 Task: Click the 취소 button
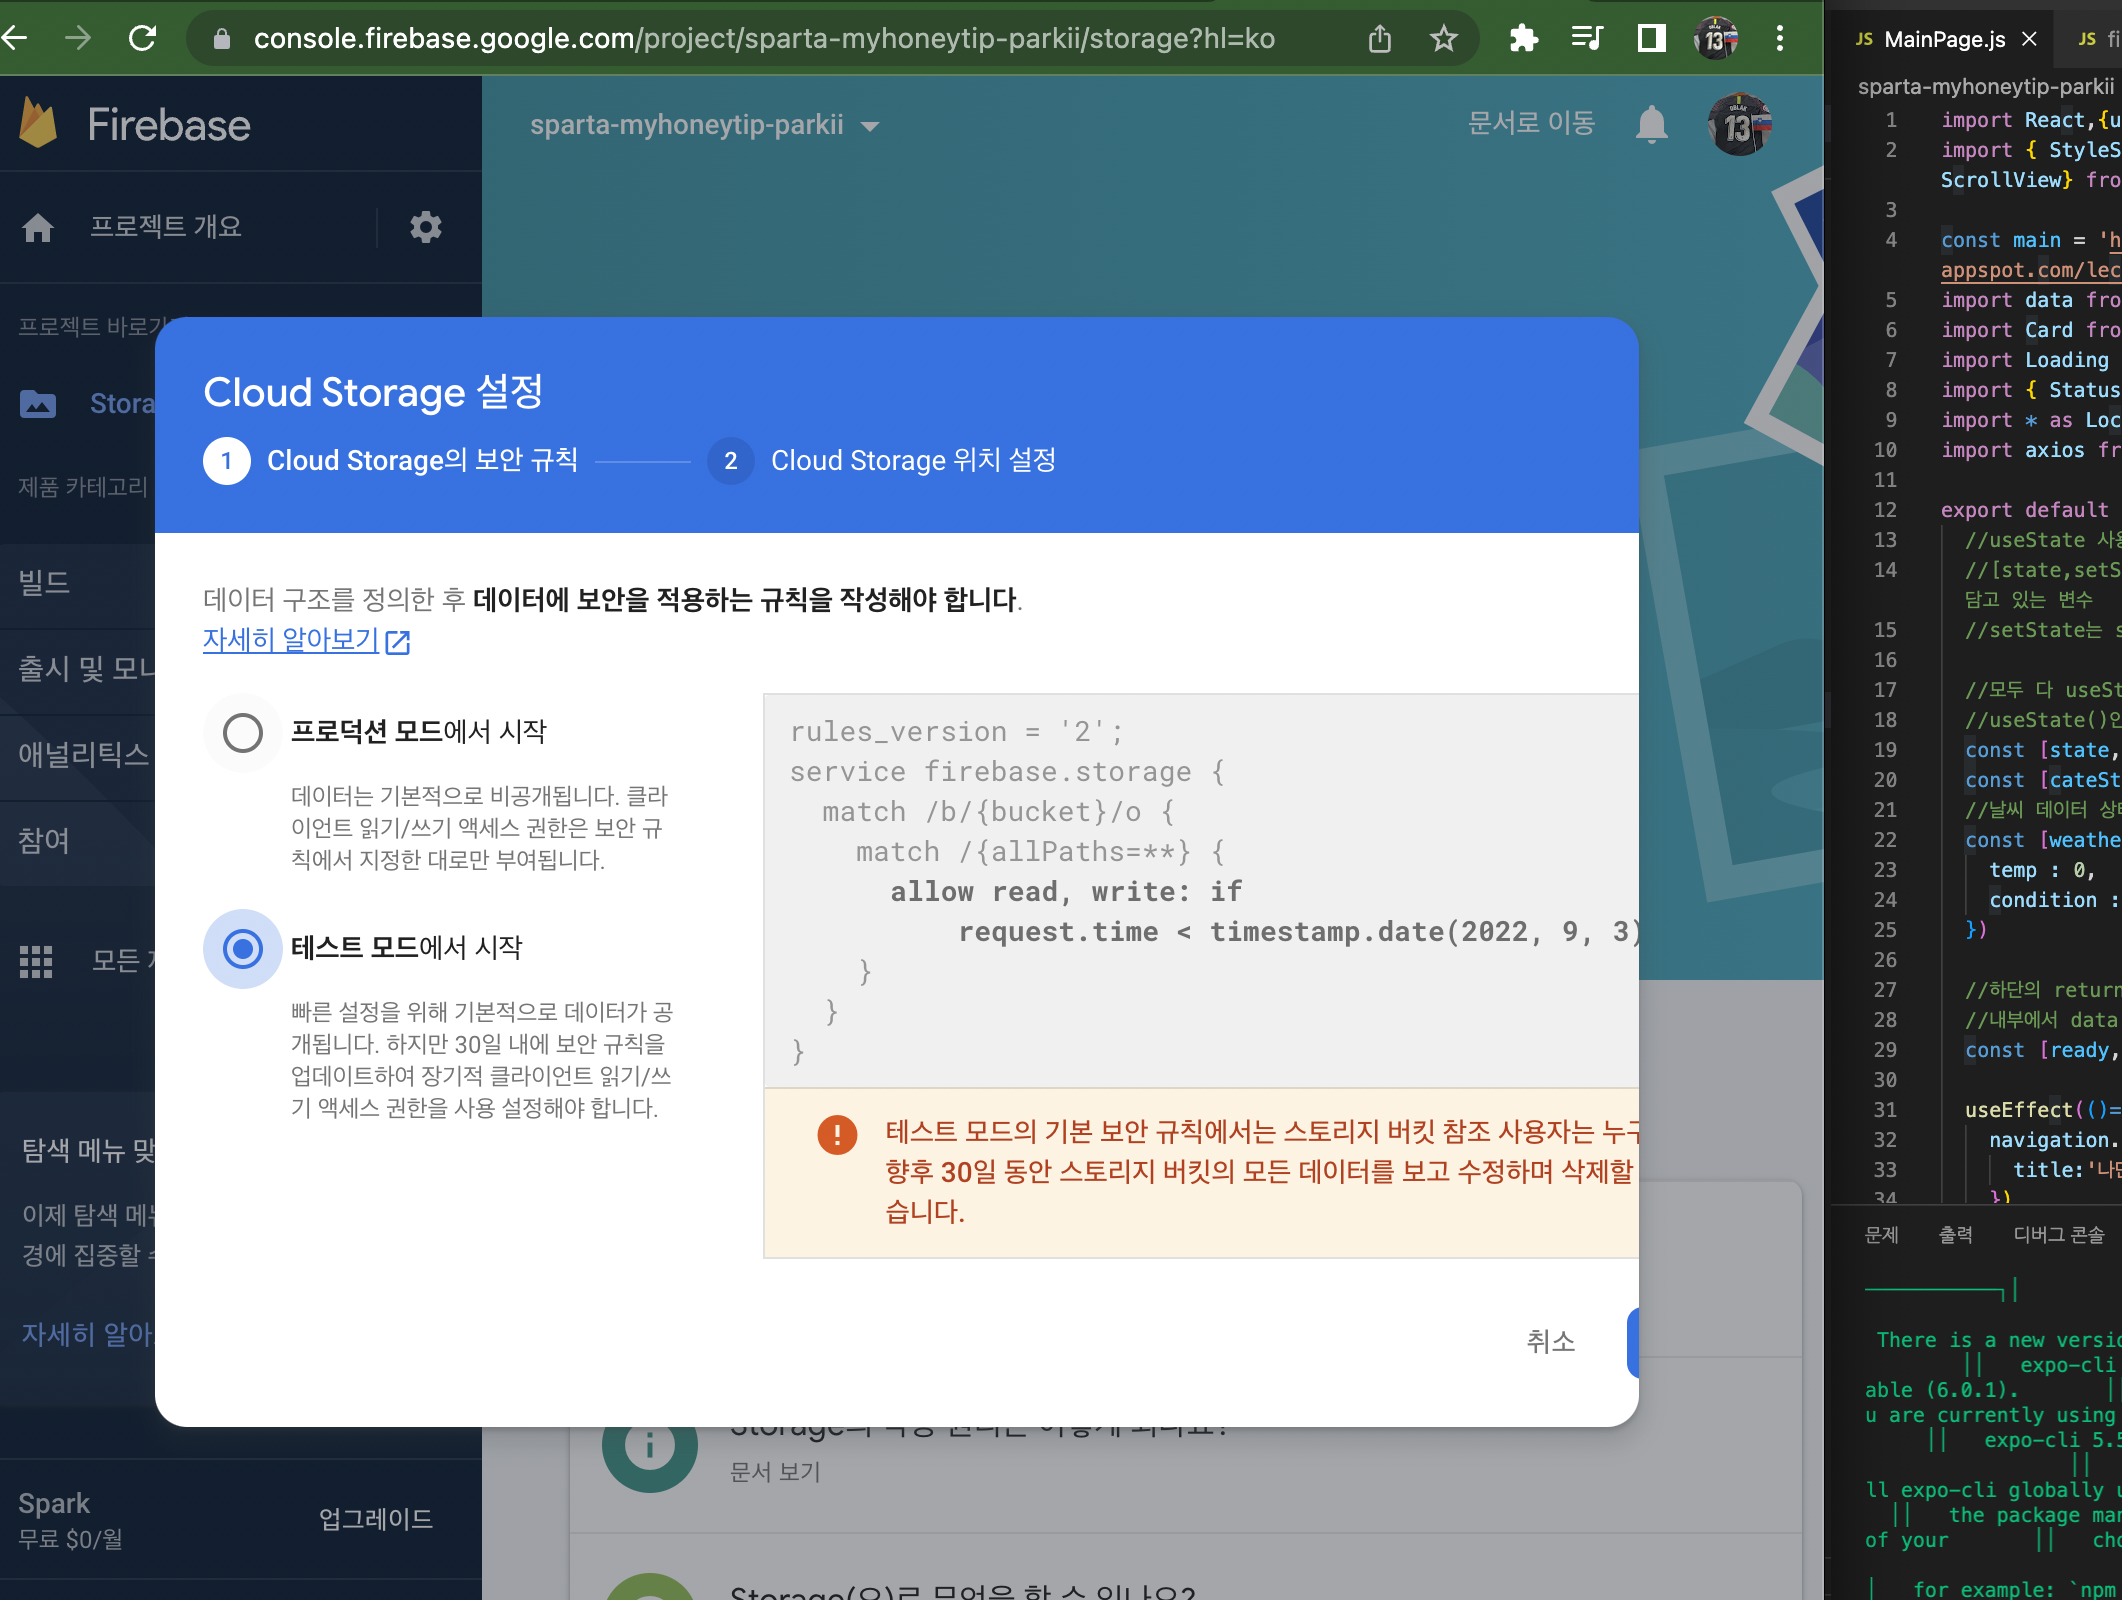coord(1551,1341)
